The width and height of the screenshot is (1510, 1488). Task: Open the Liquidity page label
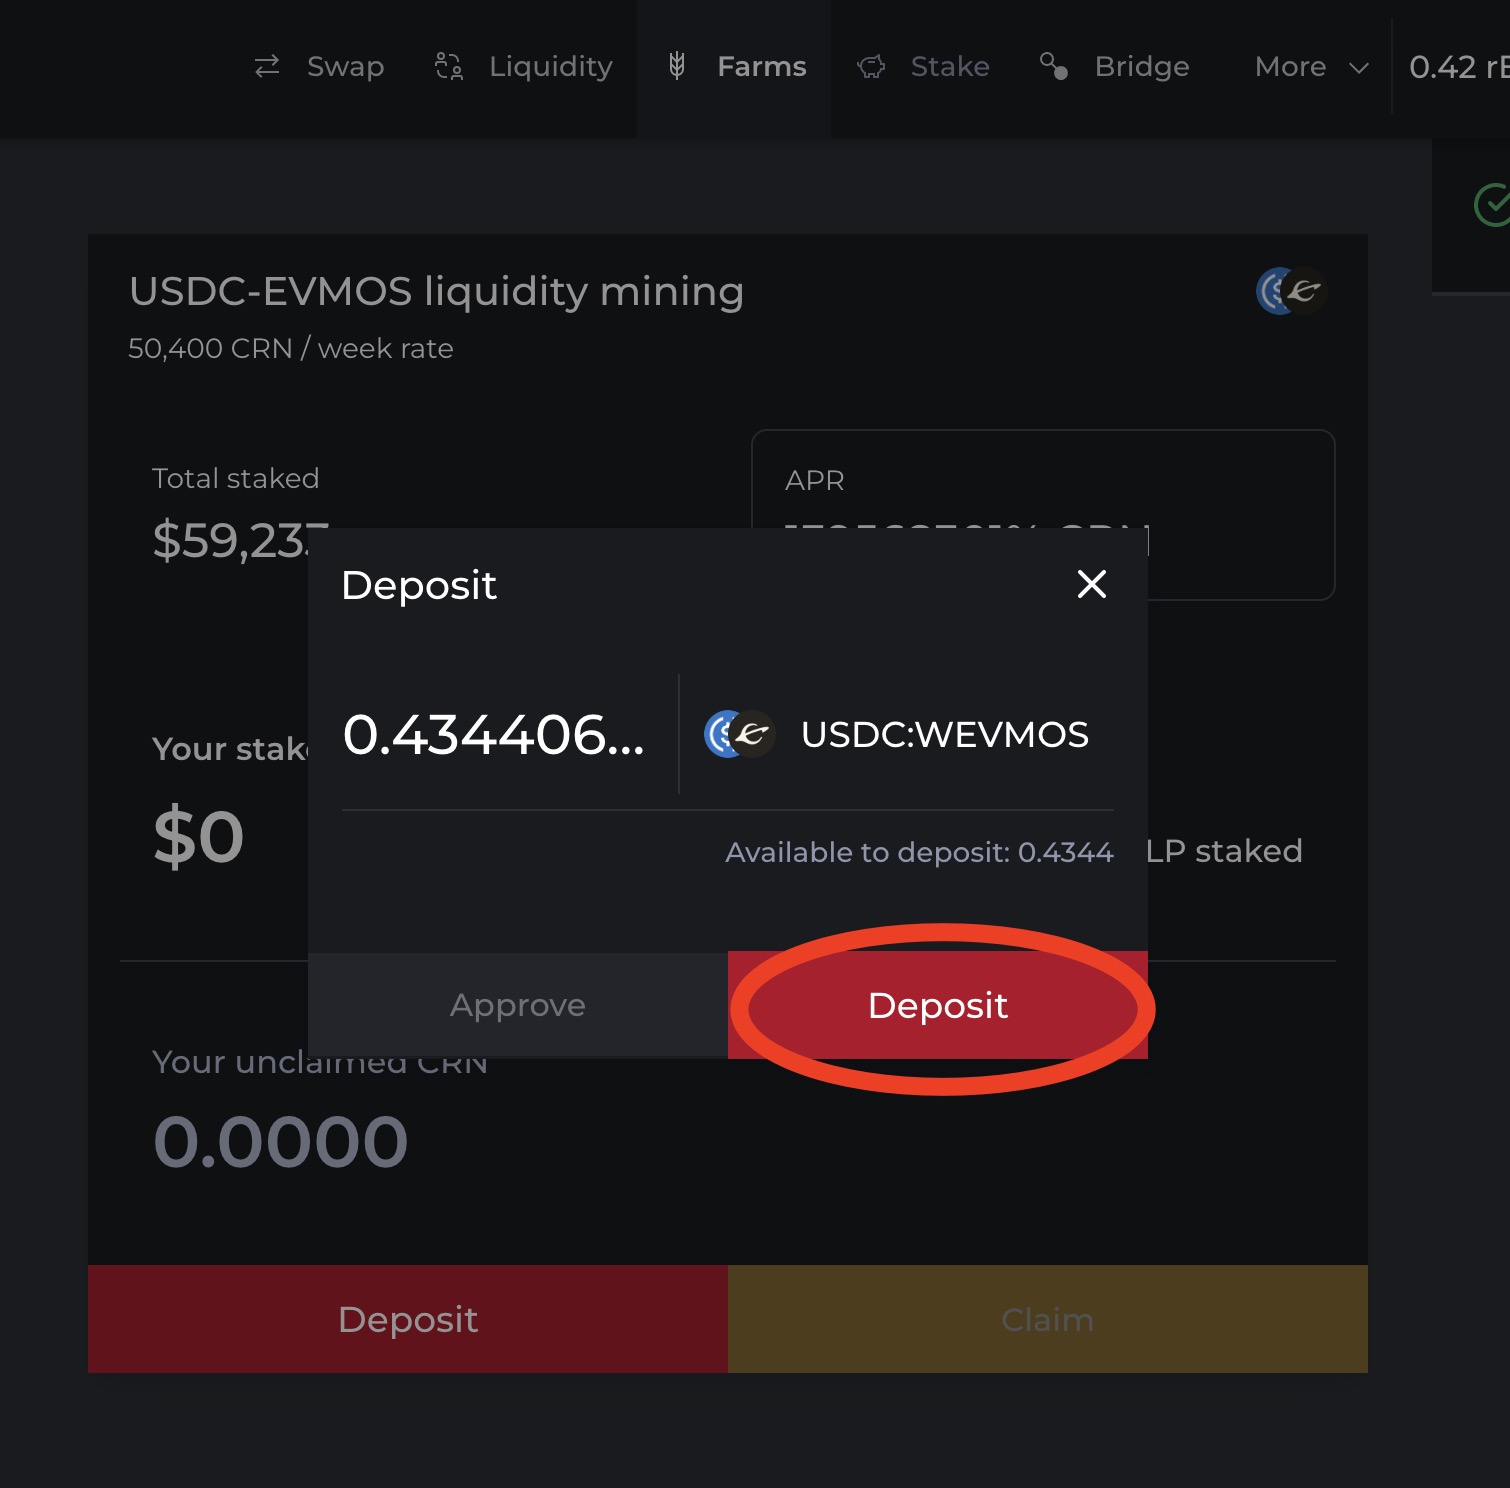550,67
